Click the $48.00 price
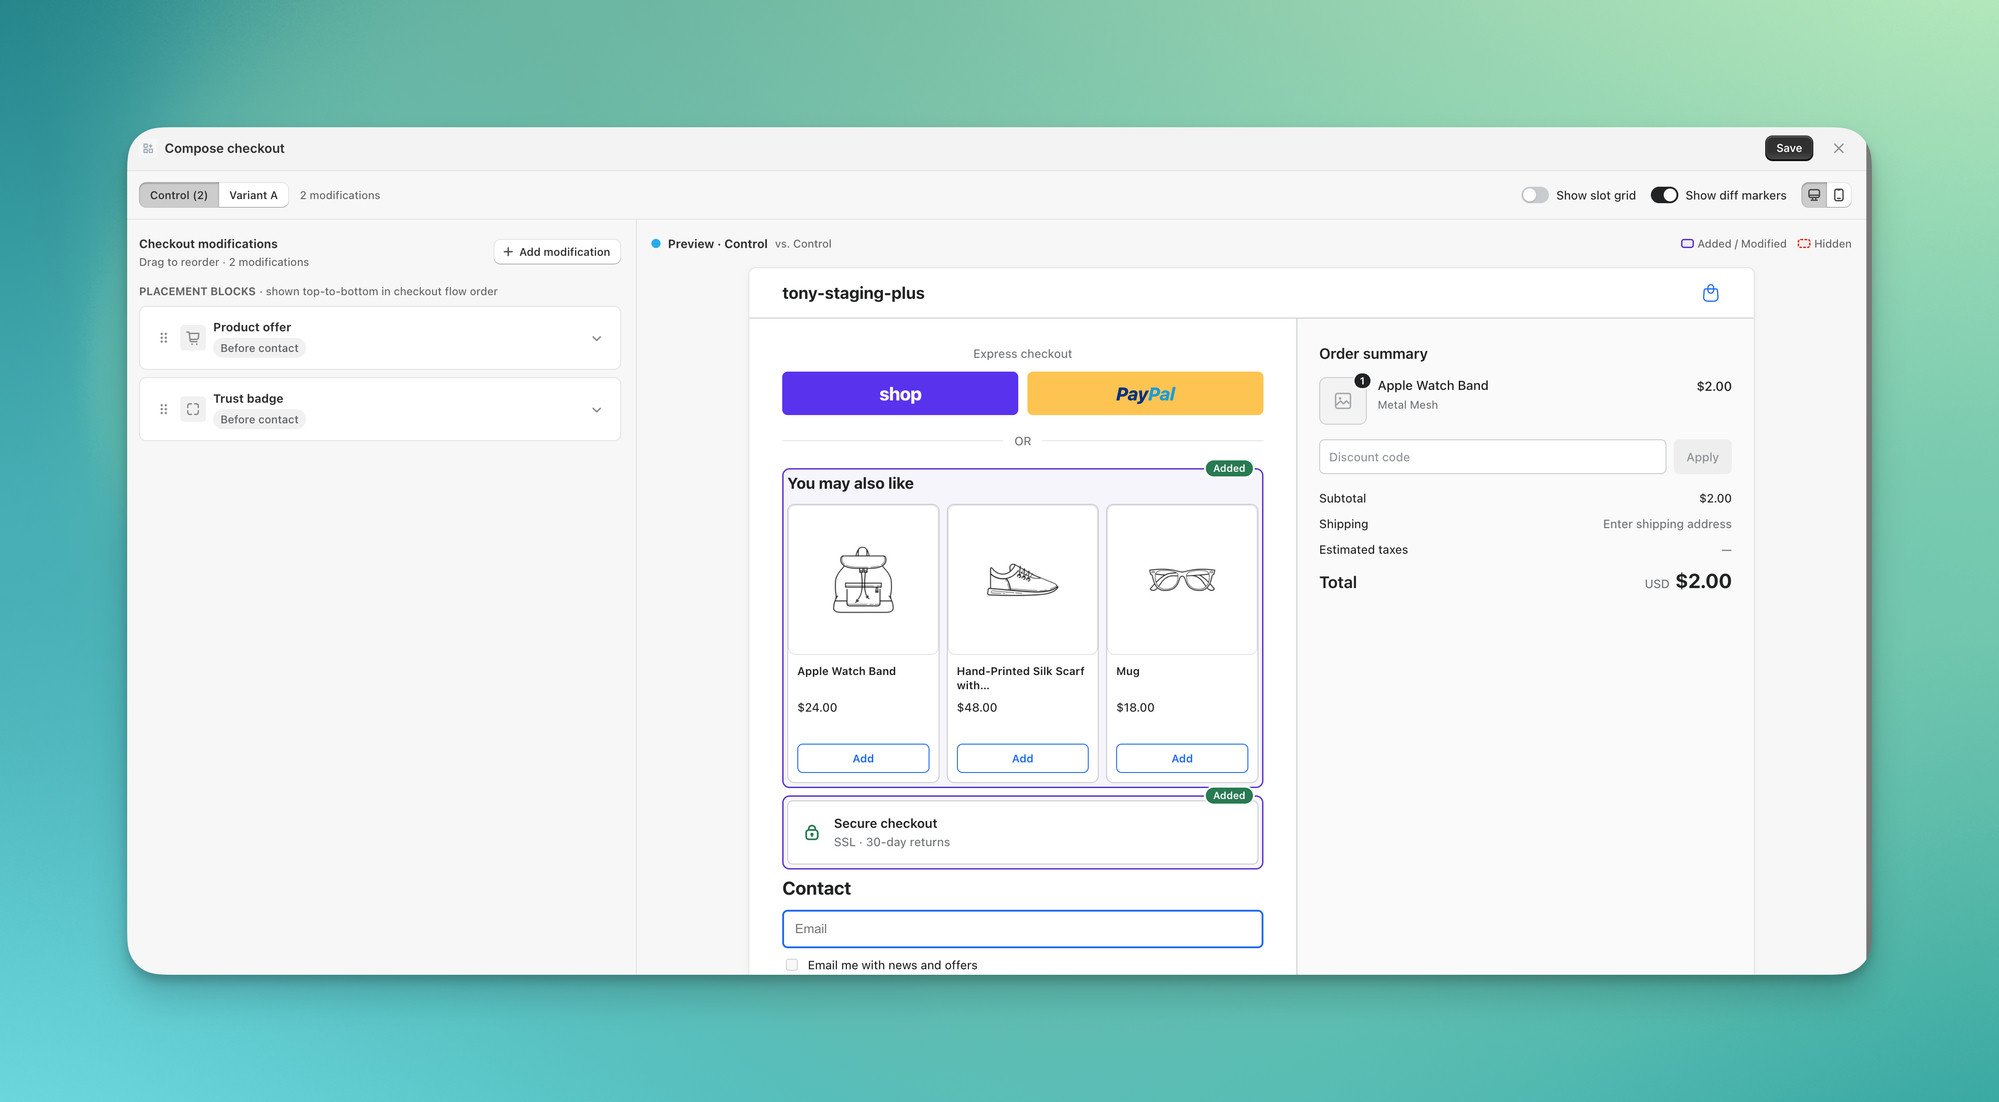Screen dimensions: 1999x1102 977,707
